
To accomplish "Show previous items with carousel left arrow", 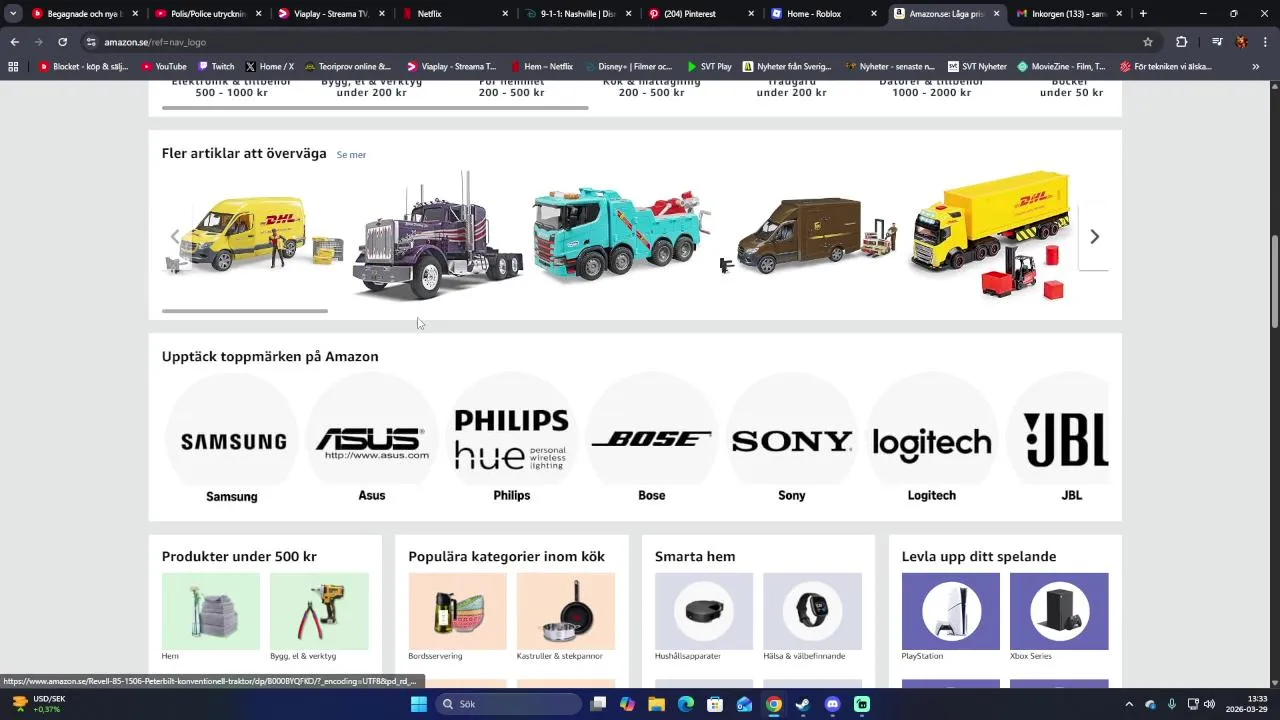I will coord(175,237).
